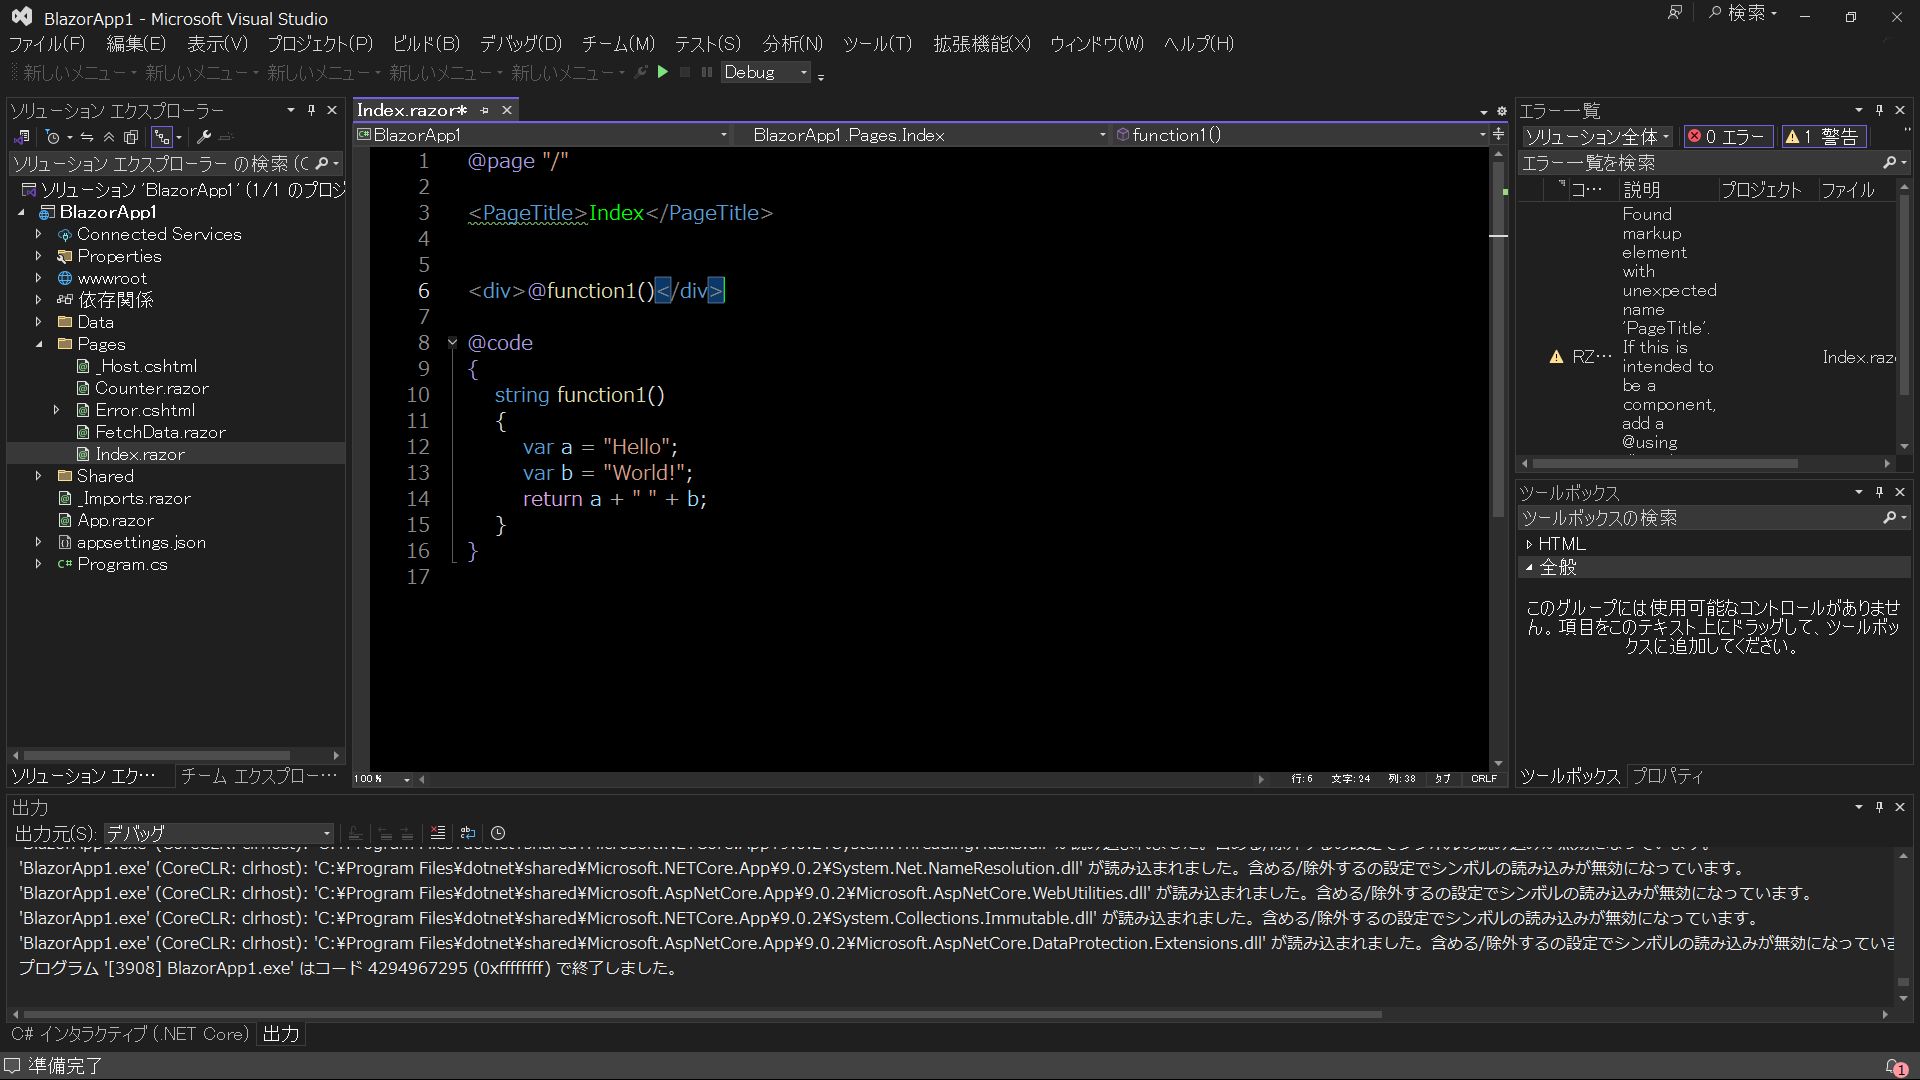
Task: Toggle pin on Index.razor tab
Action: [x=485, y=110]
